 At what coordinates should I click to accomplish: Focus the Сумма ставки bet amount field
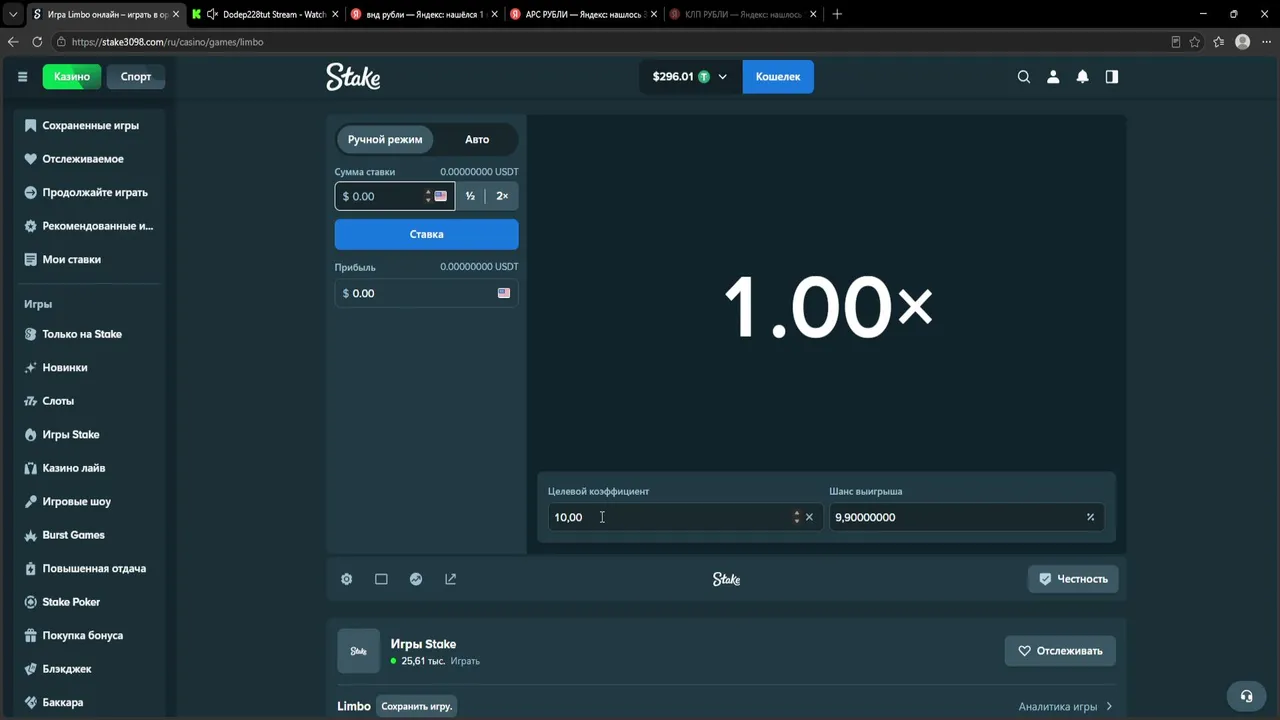pos(394,196)
